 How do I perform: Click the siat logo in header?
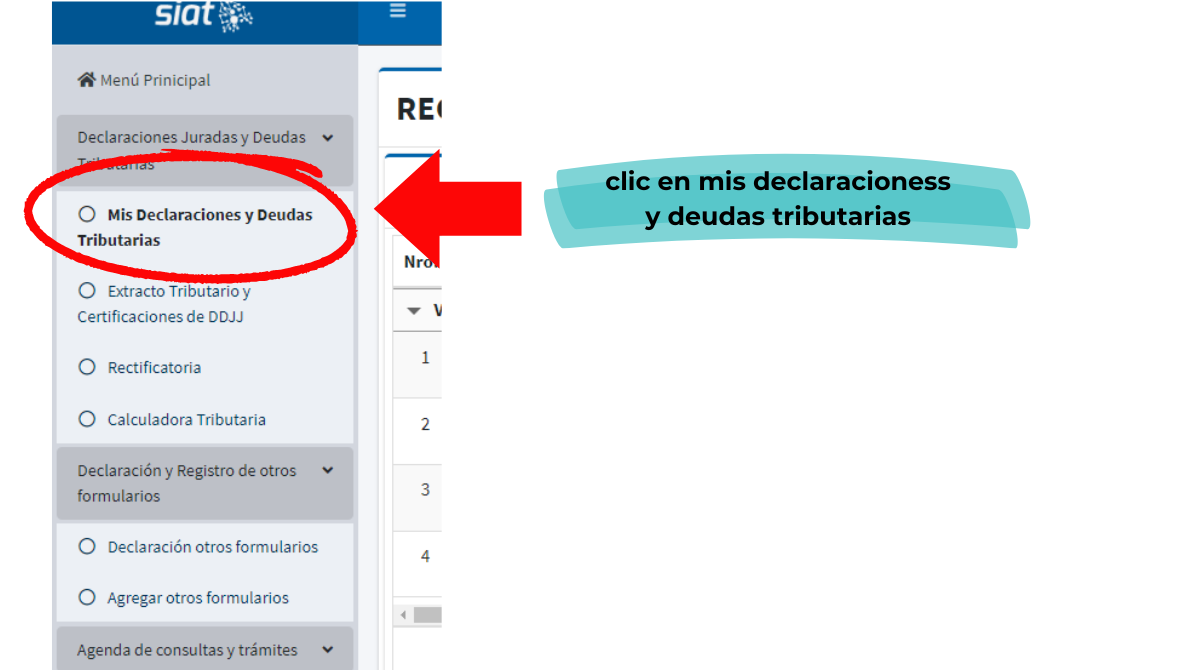coord(204,15)
